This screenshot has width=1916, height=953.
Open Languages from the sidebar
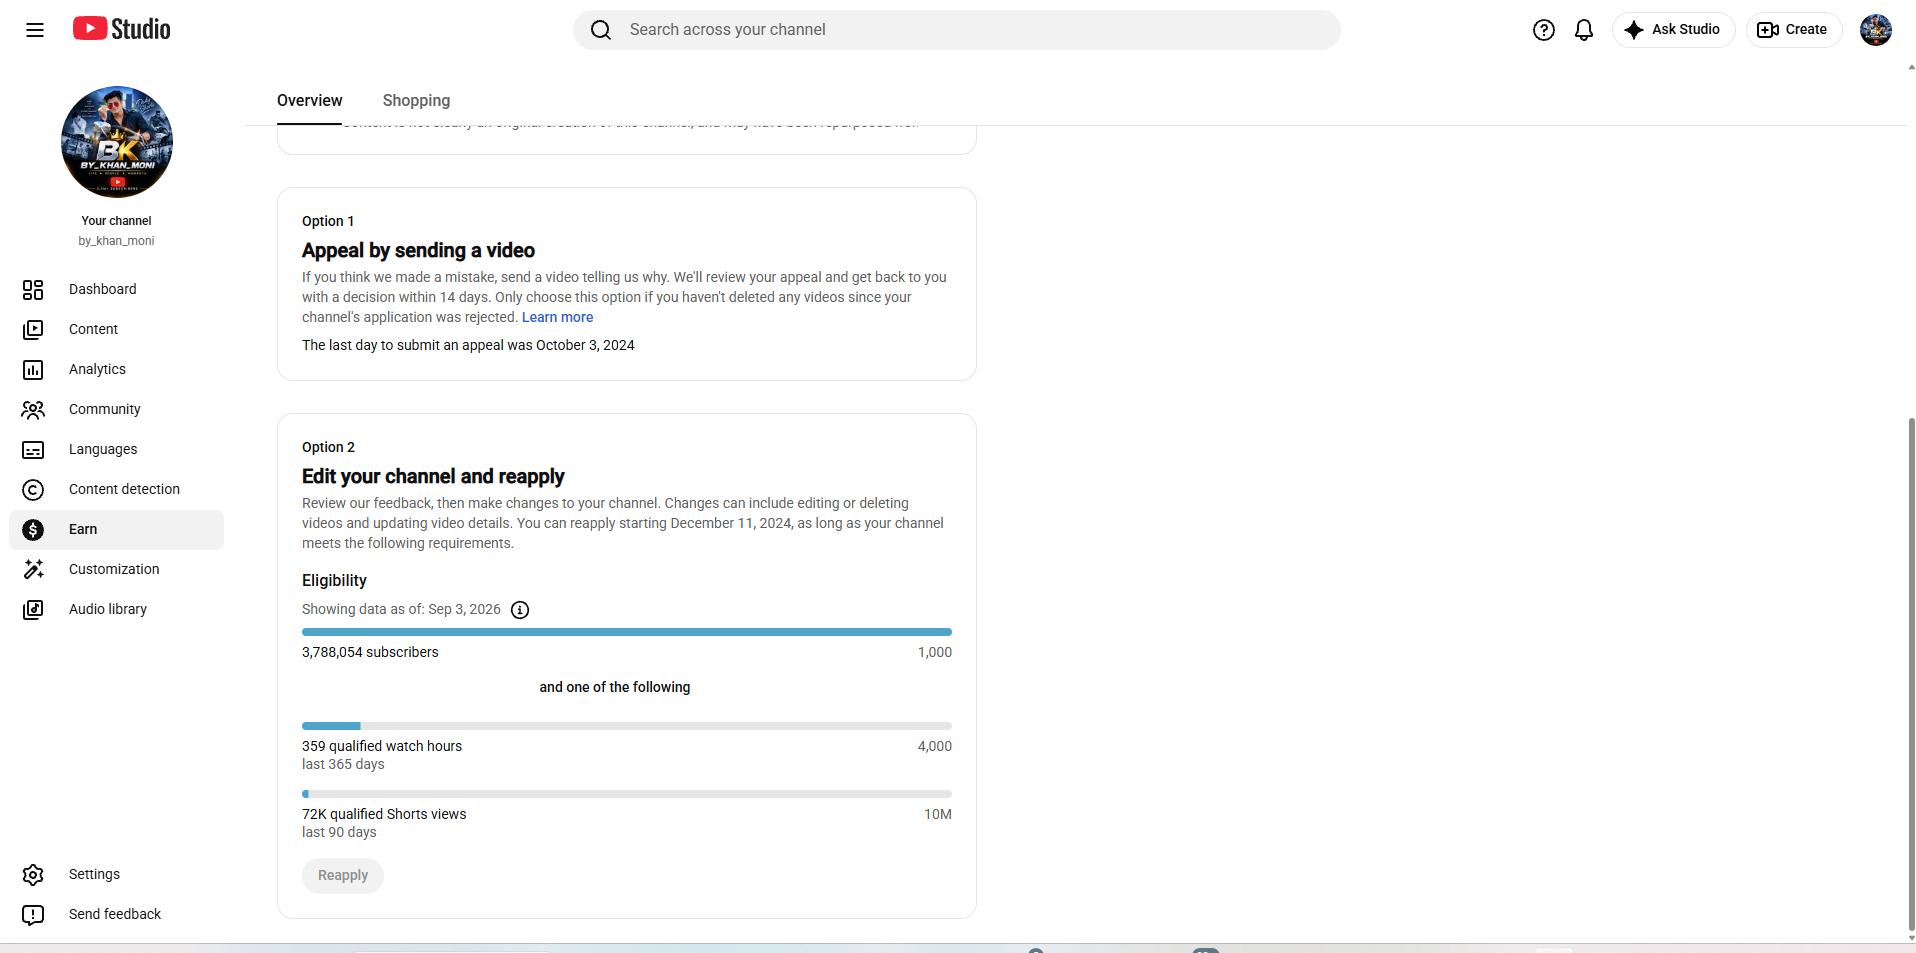(x=117, y=450)
